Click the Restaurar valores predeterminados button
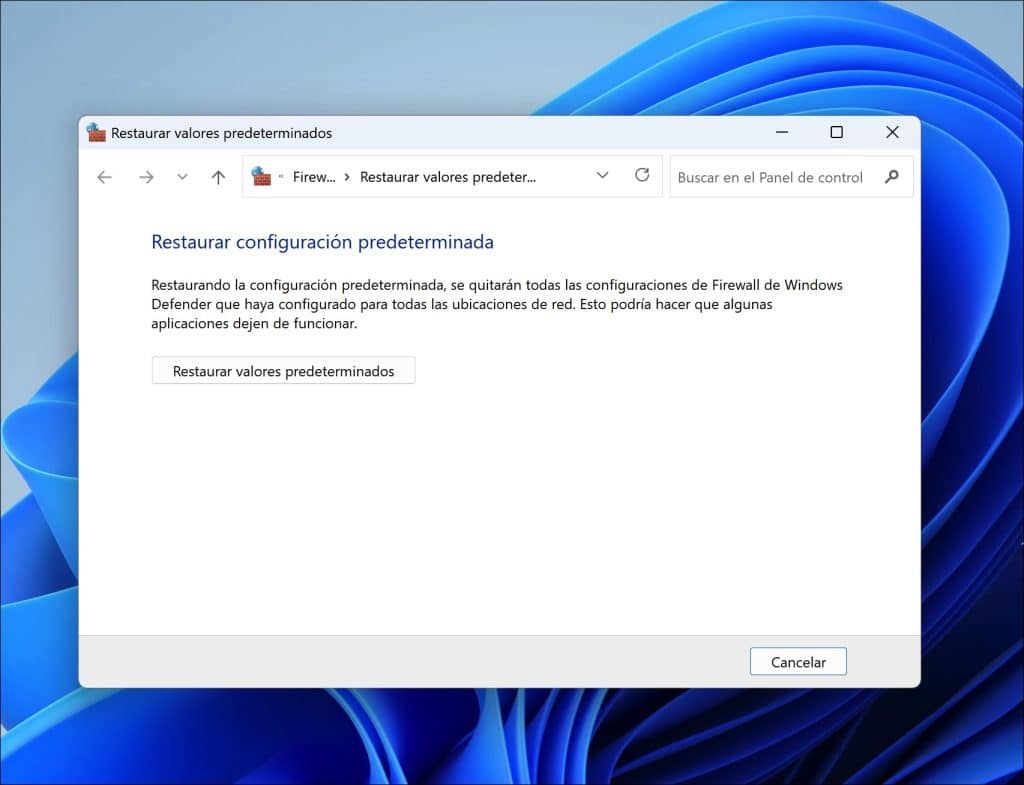 [283, 370]
